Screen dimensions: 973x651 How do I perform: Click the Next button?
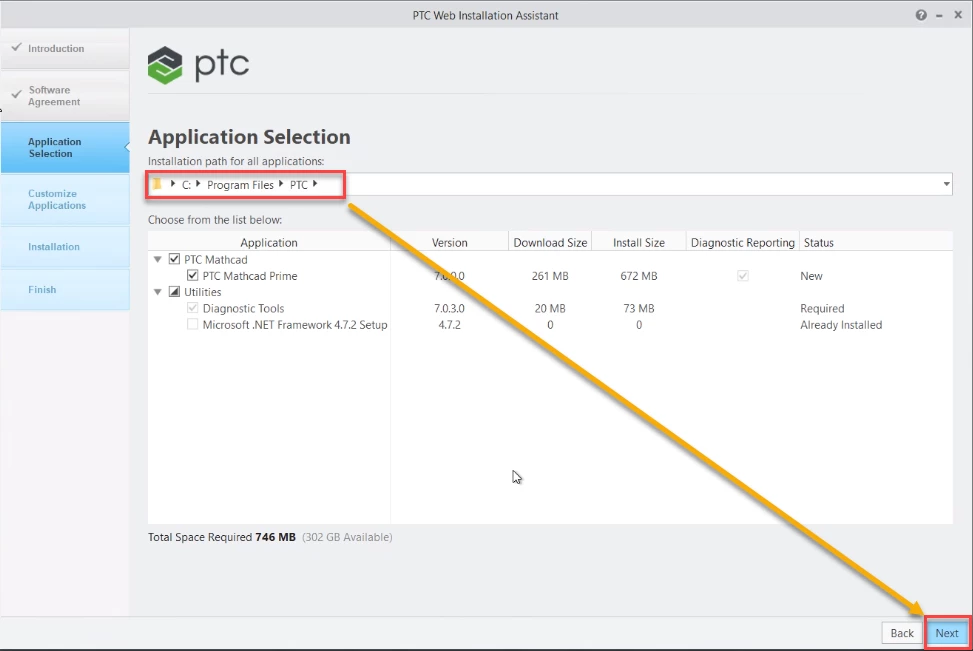click(x=947, y=633)
